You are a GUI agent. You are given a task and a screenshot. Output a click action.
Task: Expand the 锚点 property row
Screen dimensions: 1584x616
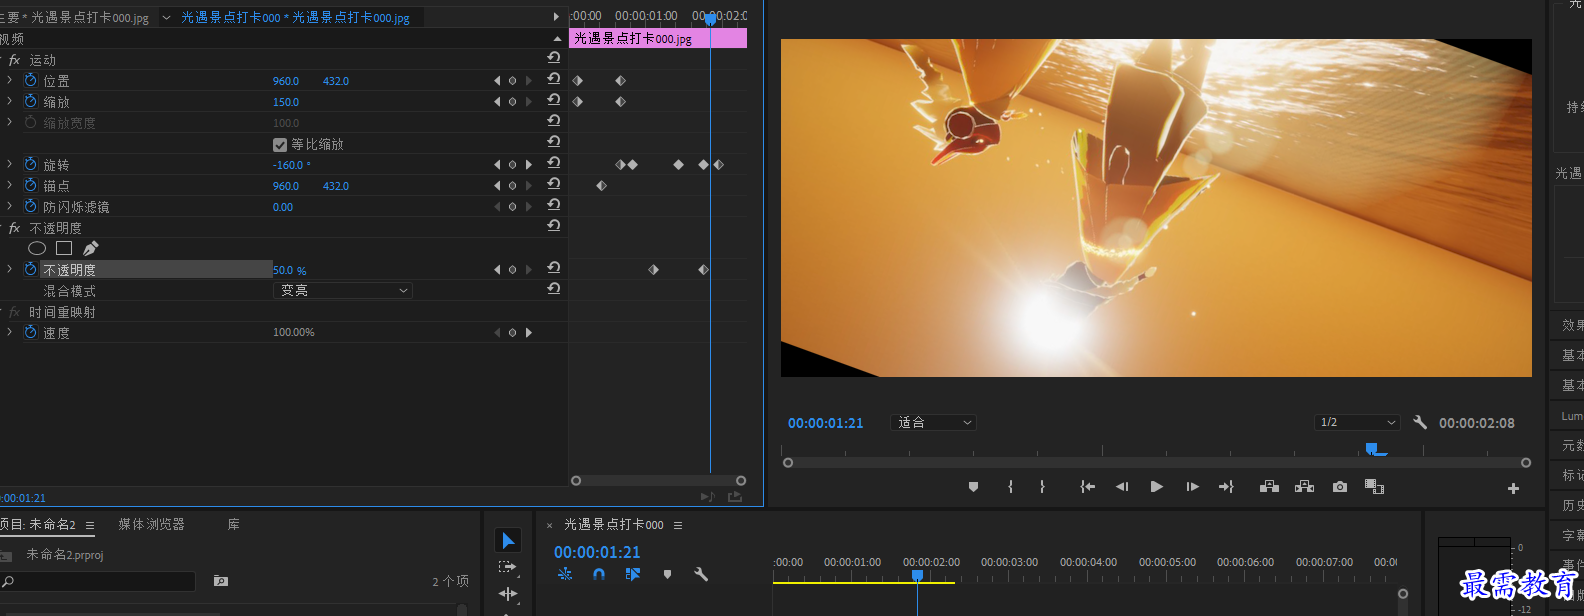[10, 185]
